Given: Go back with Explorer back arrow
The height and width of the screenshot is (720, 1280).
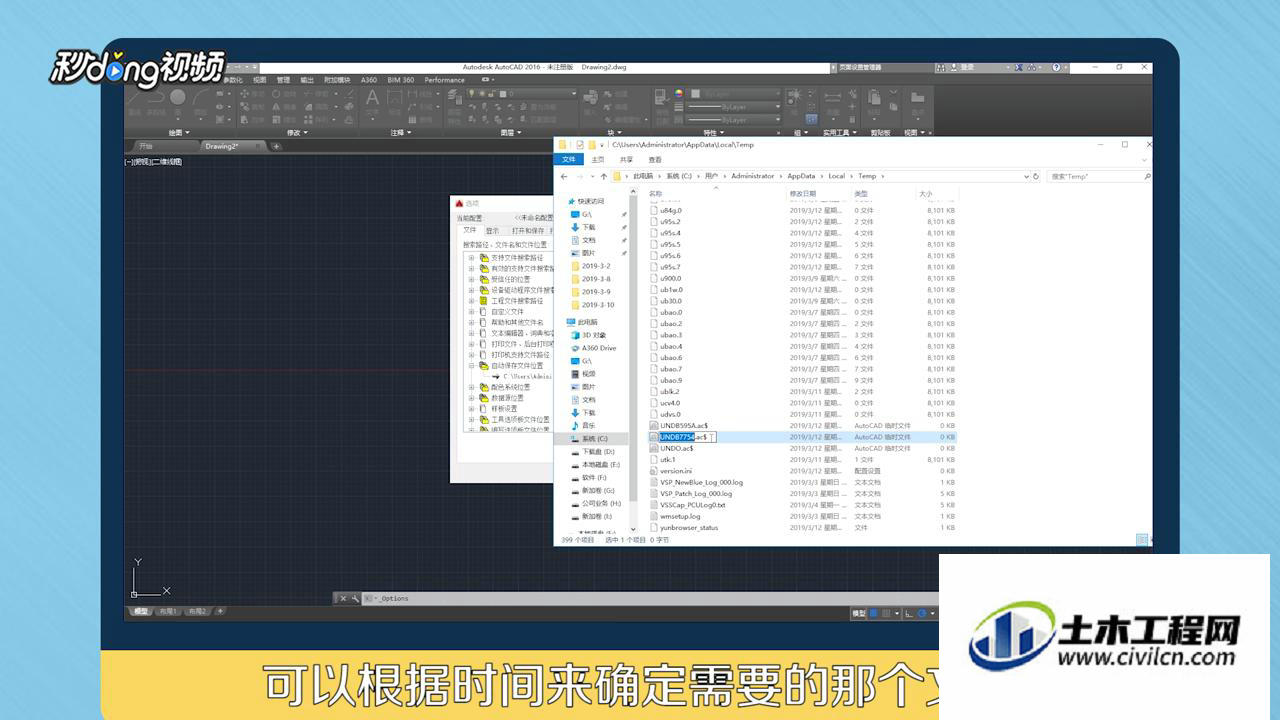Looking at the screenshot, I should 566,176.
